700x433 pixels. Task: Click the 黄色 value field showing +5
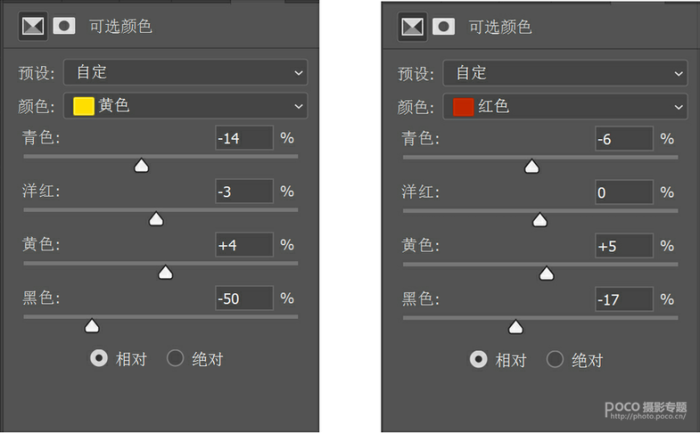click(x=624, y=246)
